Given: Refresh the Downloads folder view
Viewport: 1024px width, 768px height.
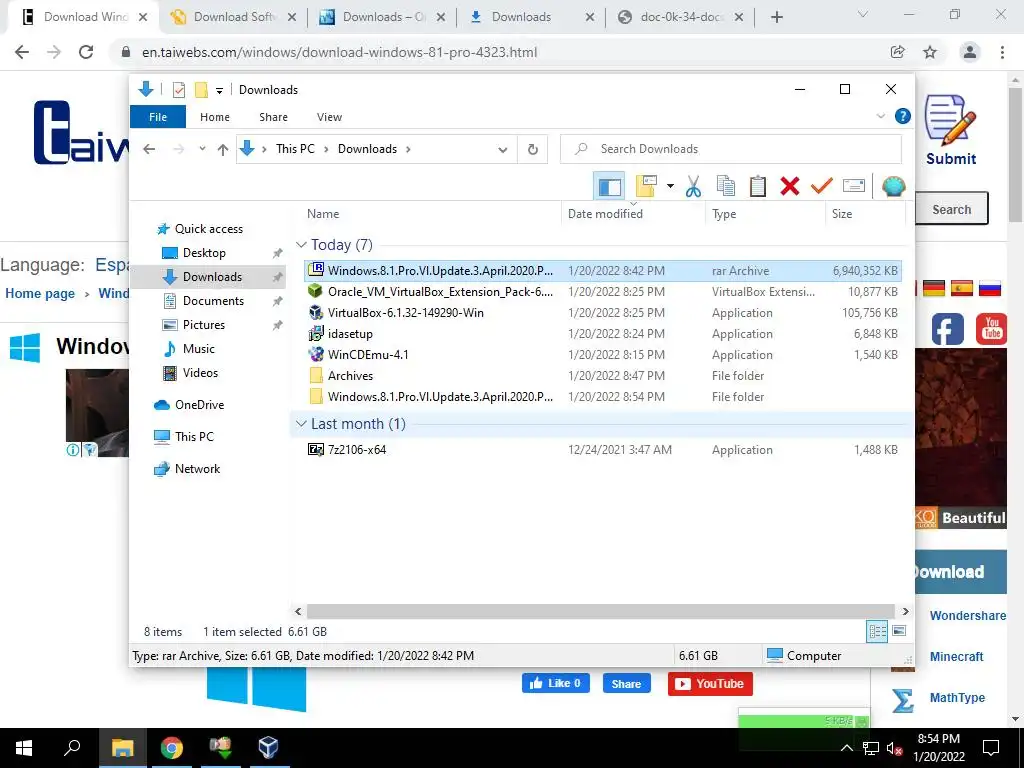Looking at the screenshot, I should (533, 150).
